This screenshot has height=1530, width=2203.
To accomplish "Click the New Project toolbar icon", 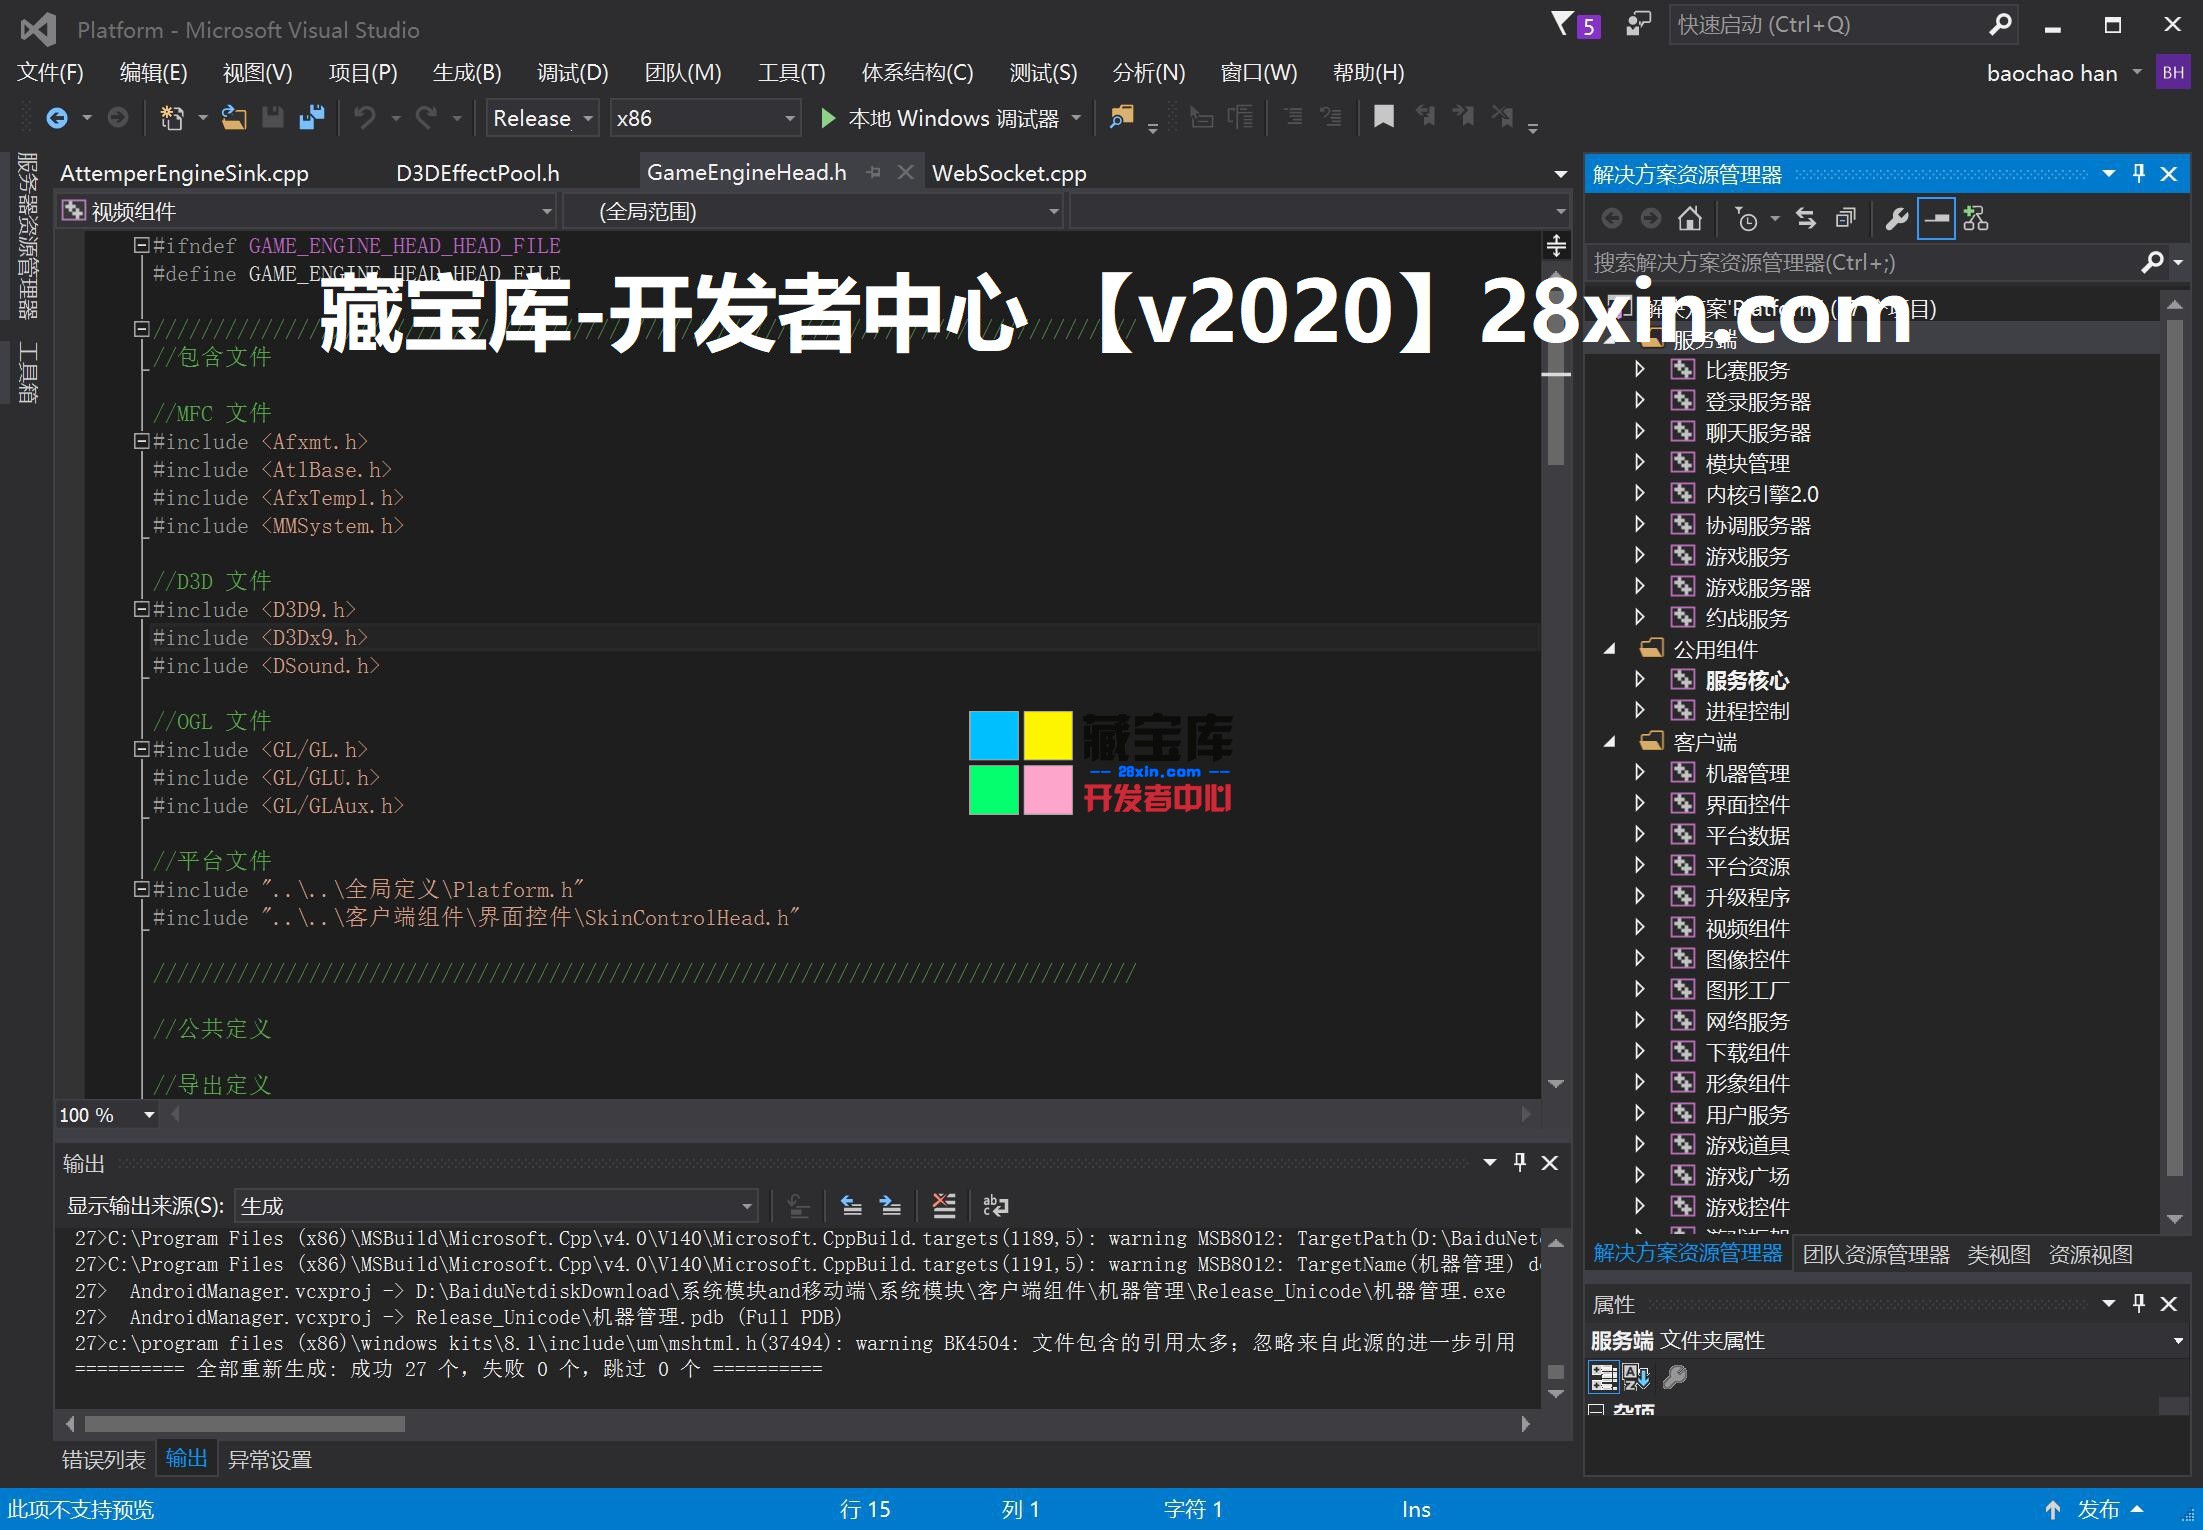I will (172, 118).
